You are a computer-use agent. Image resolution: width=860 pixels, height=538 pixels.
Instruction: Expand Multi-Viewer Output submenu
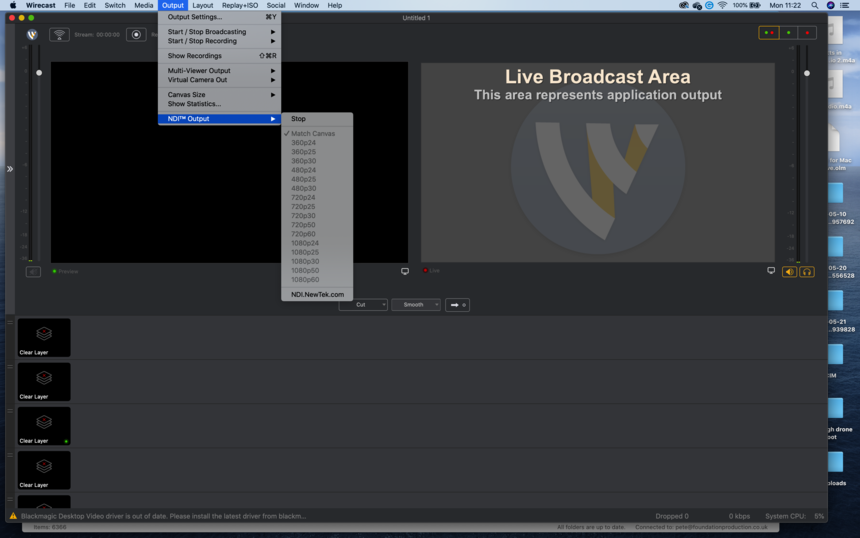(x=219, y=71)
